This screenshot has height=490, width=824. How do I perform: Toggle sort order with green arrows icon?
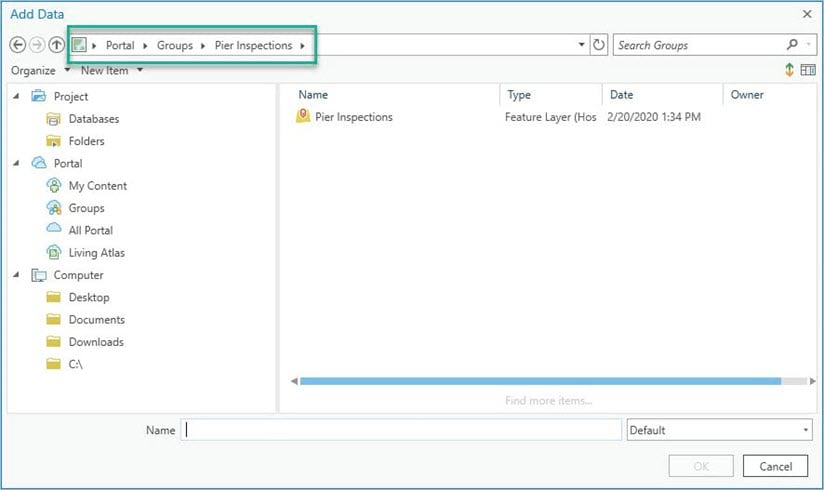pos(789,69)
